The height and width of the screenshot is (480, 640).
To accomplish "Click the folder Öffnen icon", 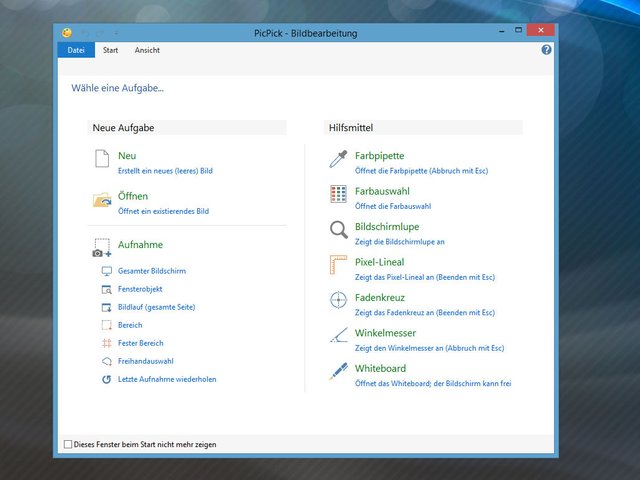I will pyautogui.click(x=102, y=200).
